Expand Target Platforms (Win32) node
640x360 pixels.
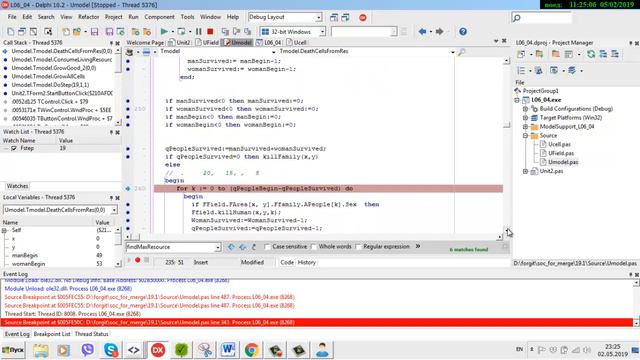[525, 118]
